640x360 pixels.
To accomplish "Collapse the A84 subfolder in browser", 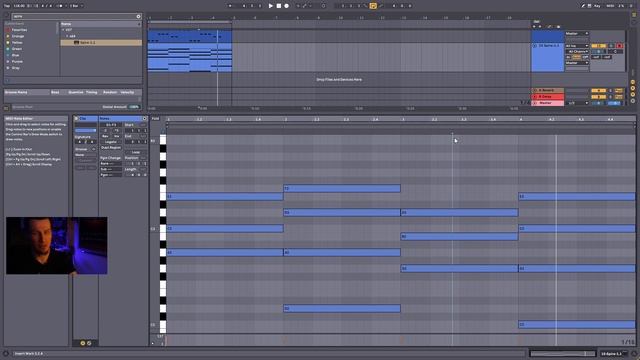I will click(67, 36).
